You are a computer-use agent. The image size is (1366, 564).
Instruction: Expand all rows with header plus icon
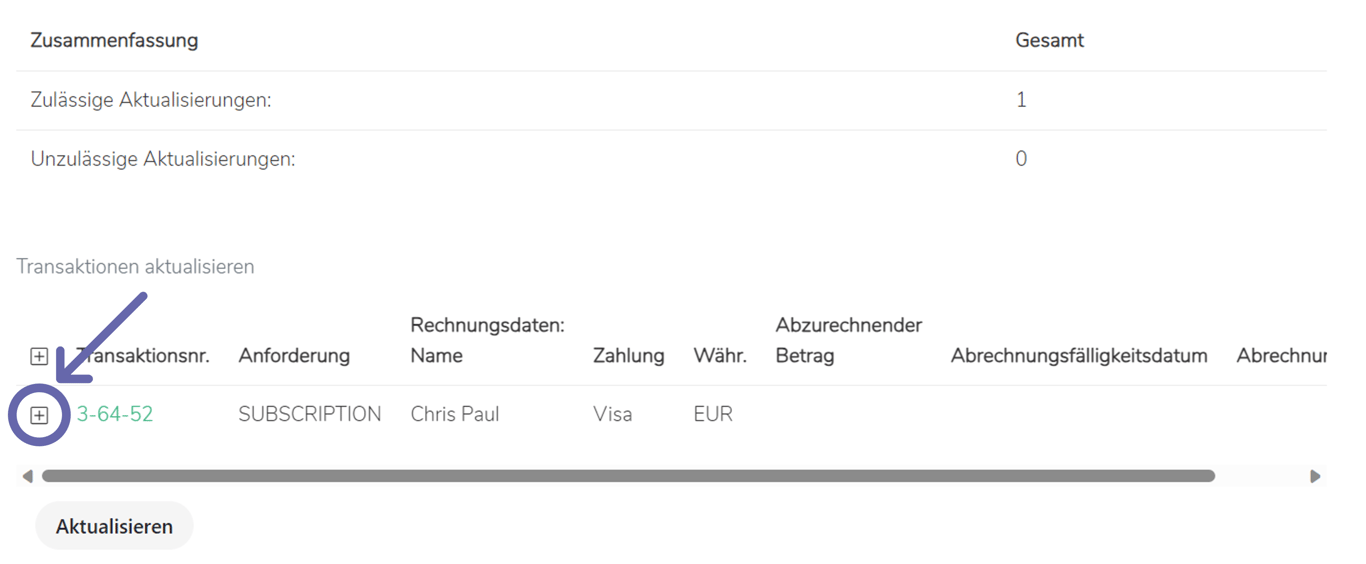click(39, 356)
